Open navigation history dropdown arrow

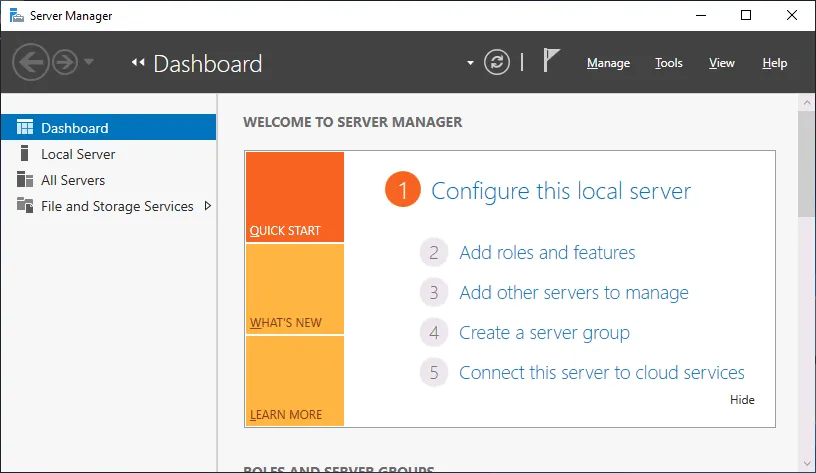(x=89, y=63)
